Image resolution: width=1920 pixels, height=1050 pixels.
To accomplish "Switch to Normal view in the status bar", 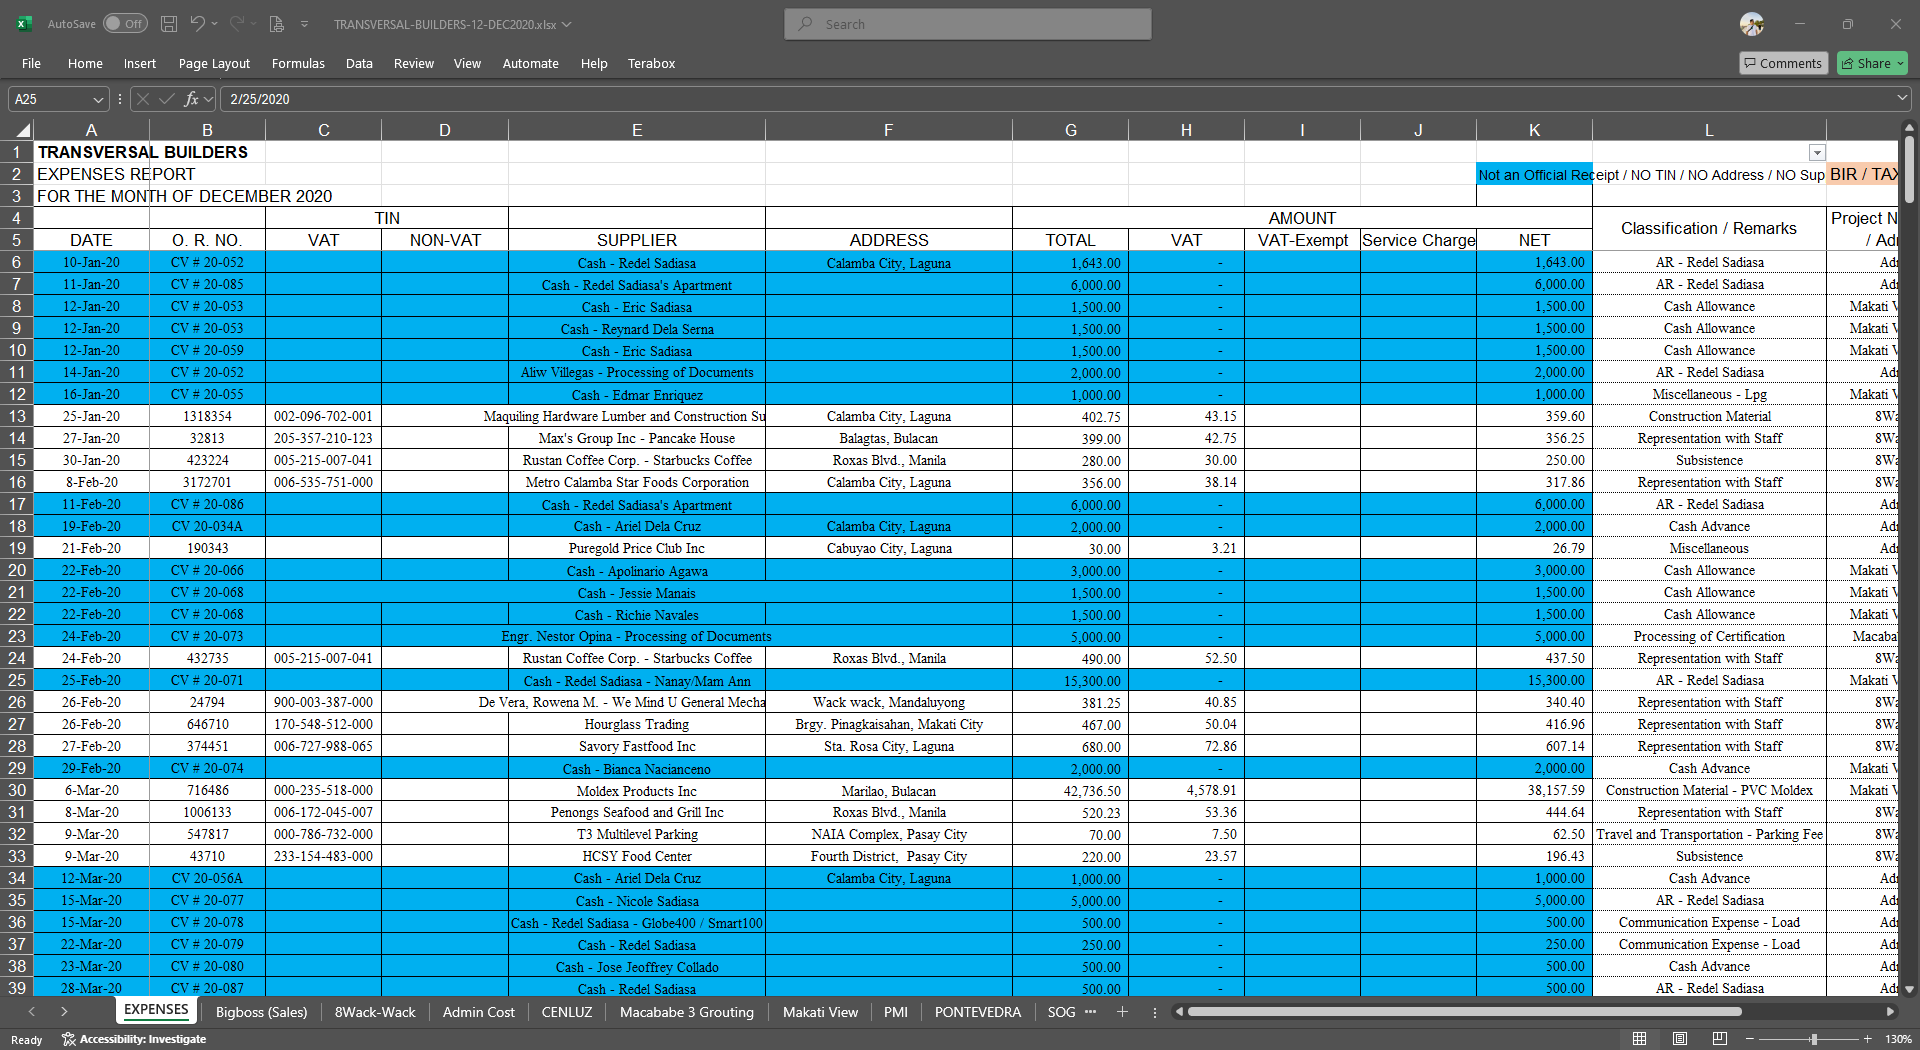I will point(1639,1039).
